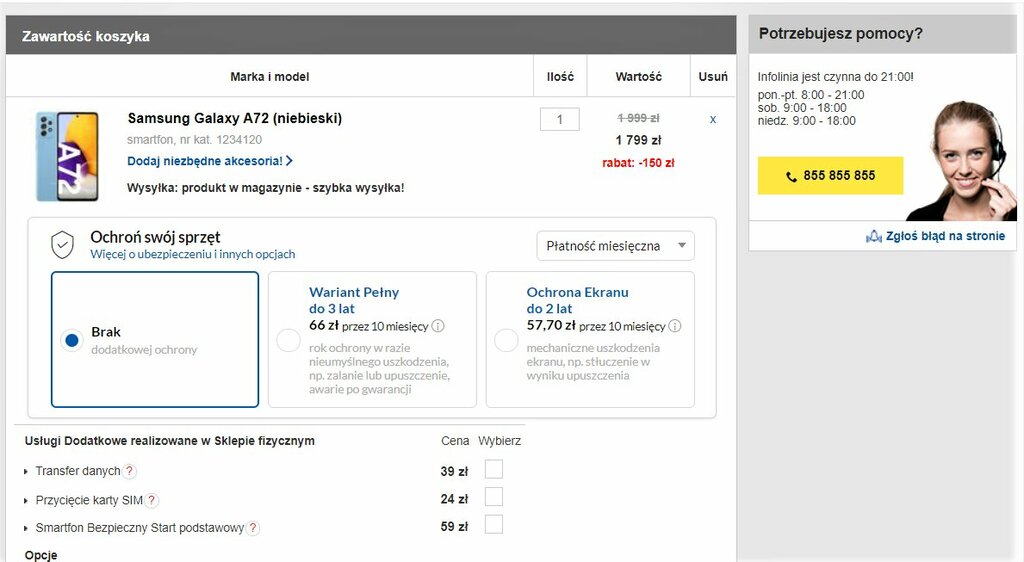Tick the Transfer danych checkbox

click(494, 469)
